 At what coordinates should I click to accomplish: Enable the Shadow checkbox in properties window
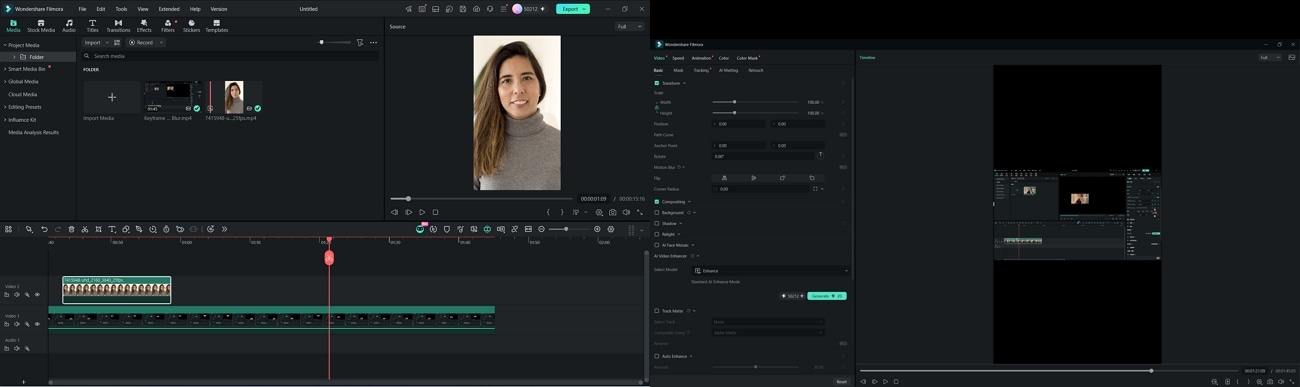click(x=657, y=224)
